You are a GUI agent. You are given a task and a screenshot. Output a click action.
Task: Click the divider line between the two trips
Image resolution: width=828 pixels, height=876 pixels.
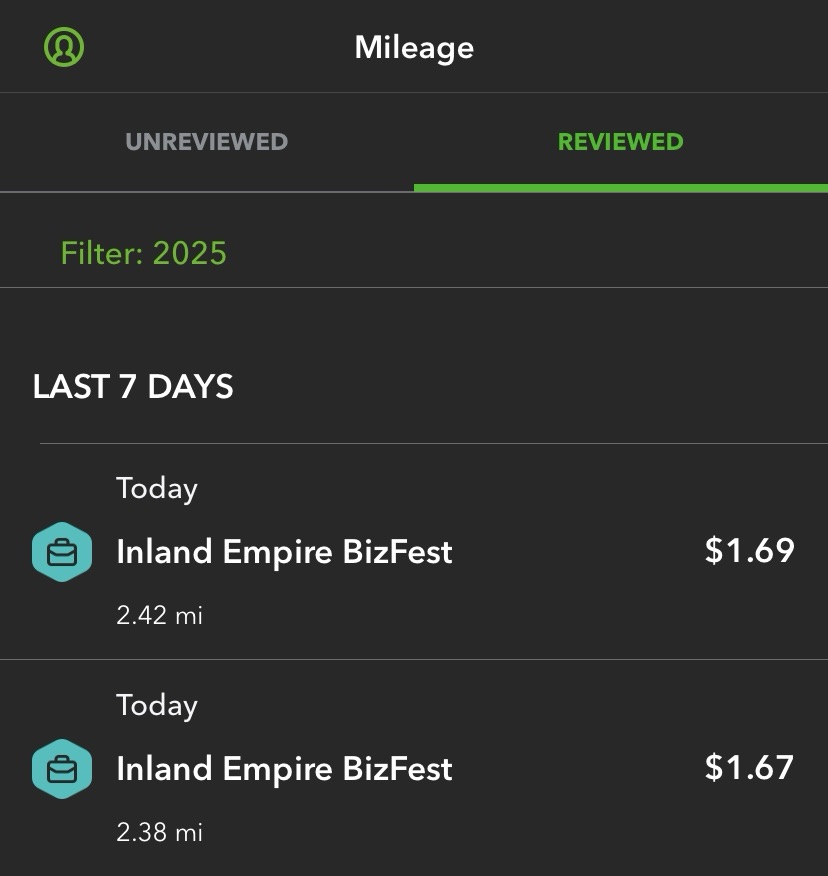[414, 660]
